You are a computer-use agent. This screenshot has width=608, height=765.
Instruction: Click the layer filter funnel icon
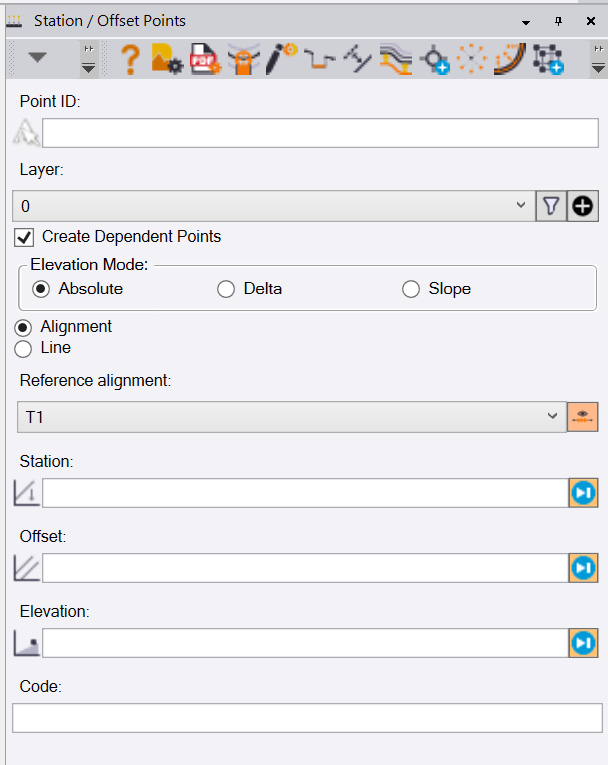pos(551,206)
